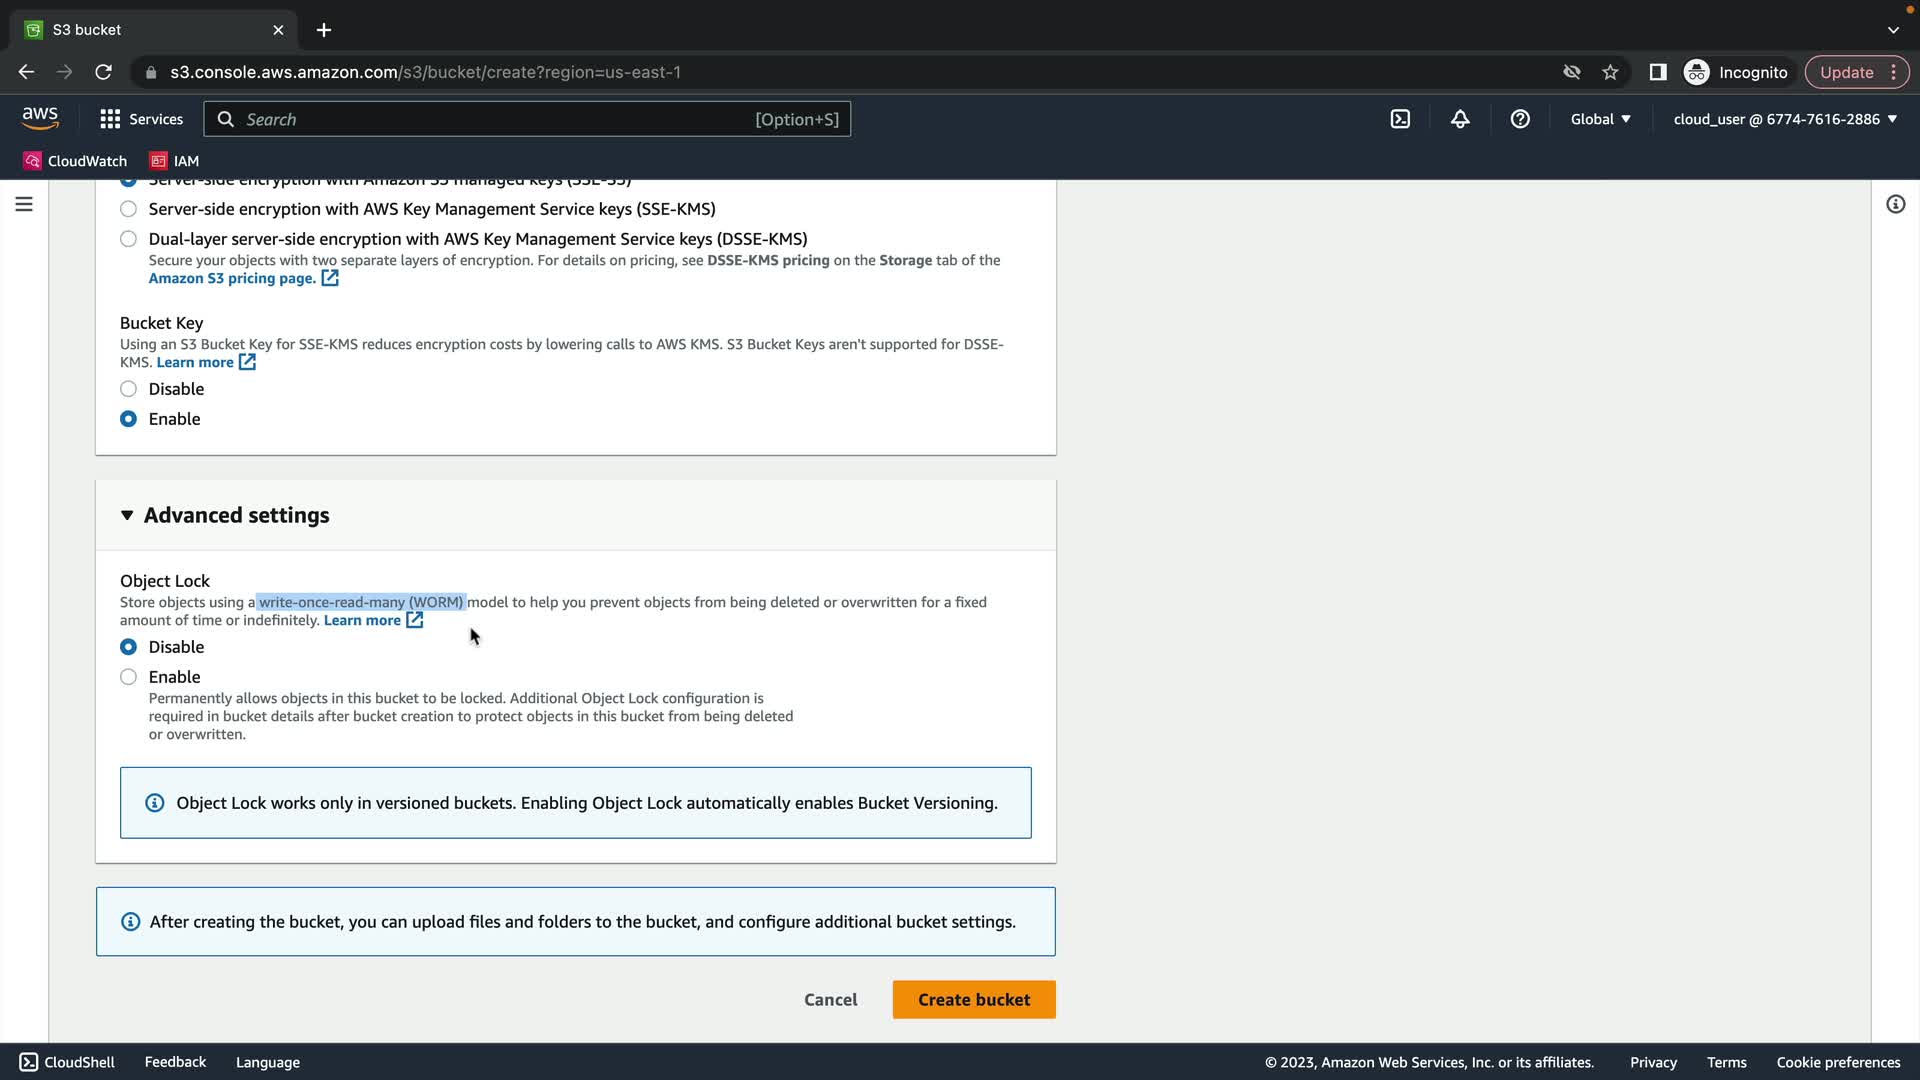Open the info panel icon on the right
Image resolution: width=1920 pixels, height=1080 pixels.
[1895, 204]
